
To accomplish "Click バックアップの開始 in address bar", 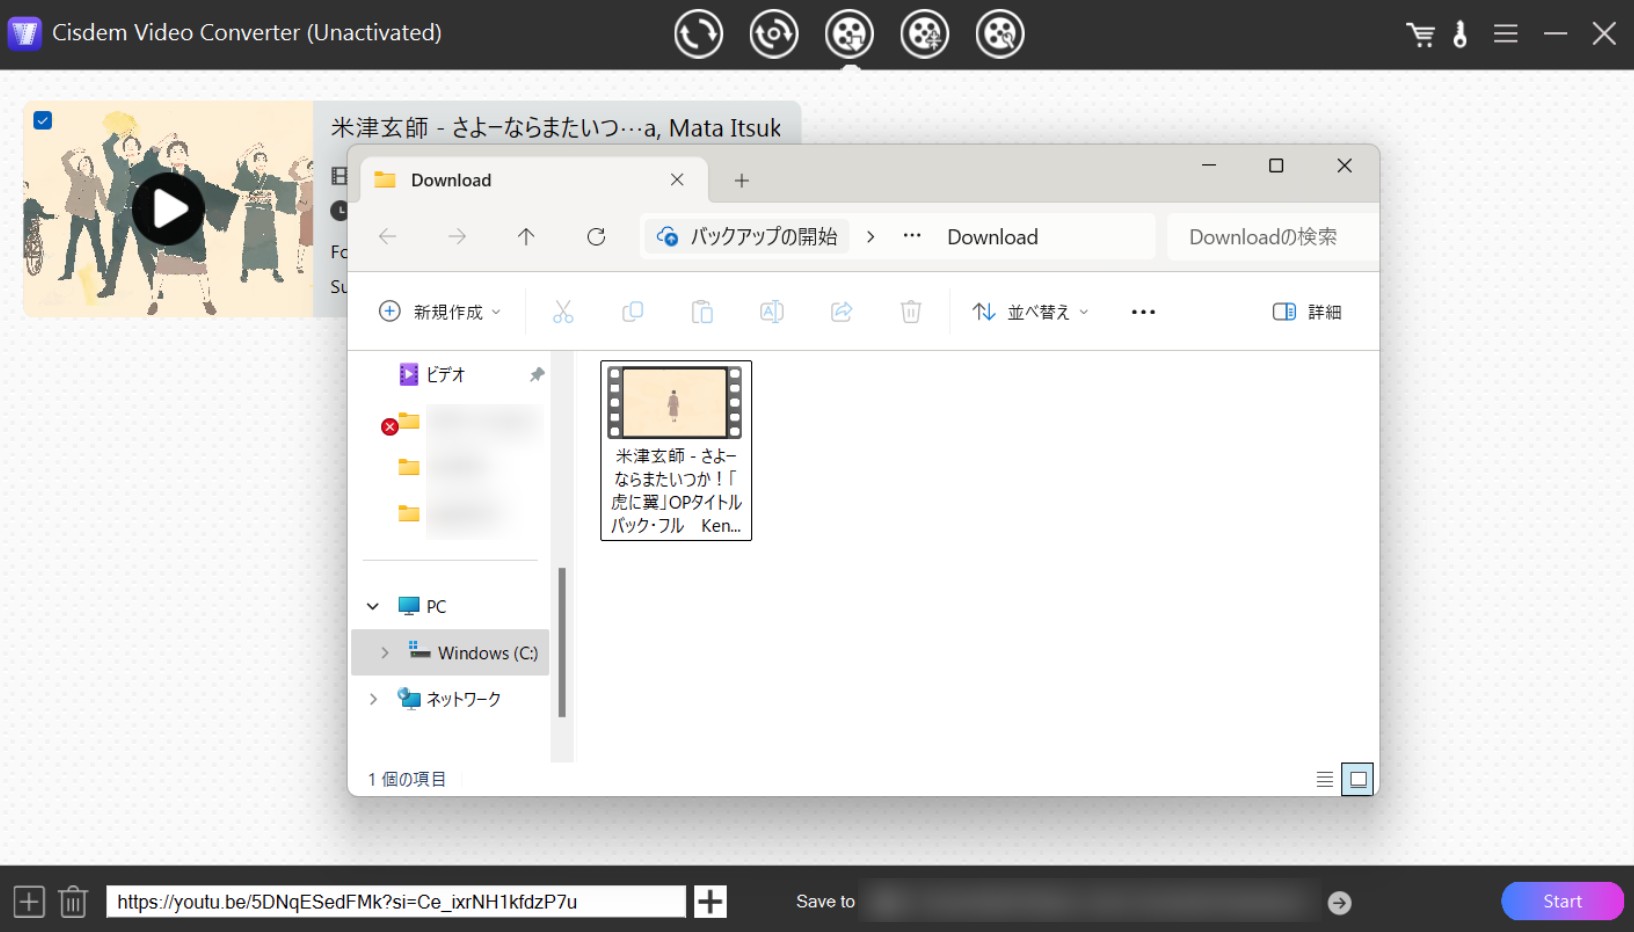I will click(x=747, y=237).
